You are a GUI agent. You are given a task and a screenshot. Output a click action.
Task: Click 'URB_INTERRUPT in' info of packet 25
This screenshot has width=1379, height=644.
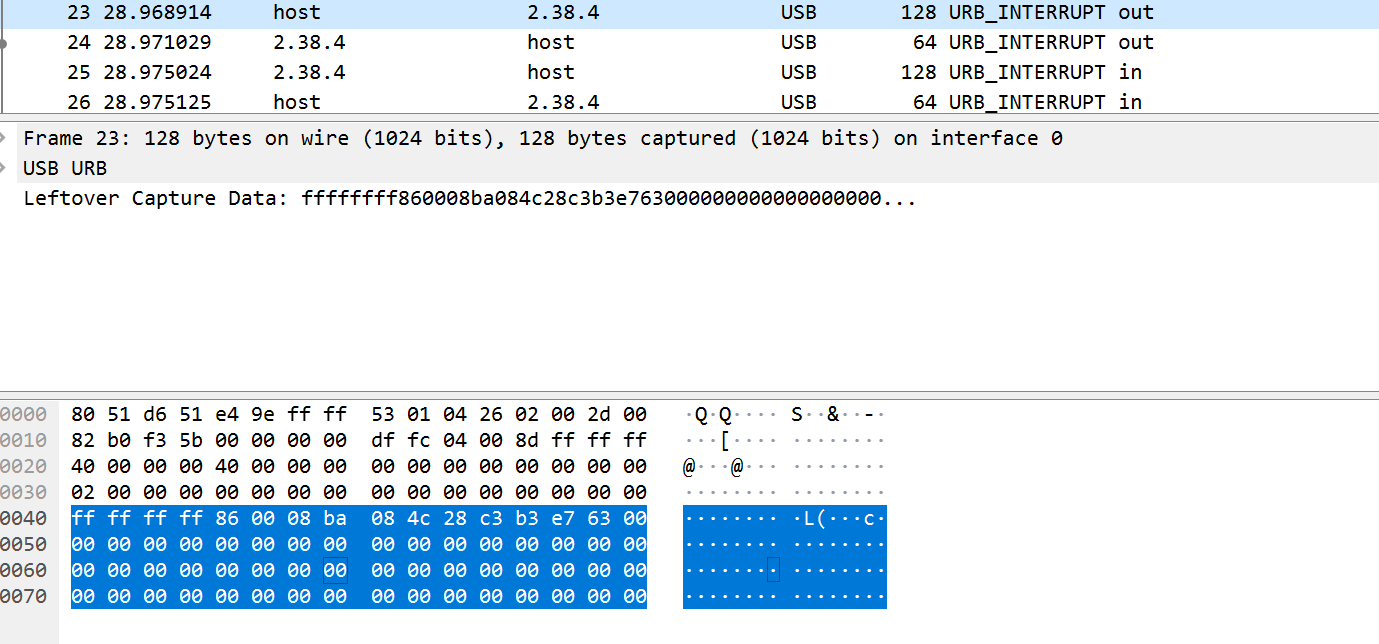[x=1045, y=72]
